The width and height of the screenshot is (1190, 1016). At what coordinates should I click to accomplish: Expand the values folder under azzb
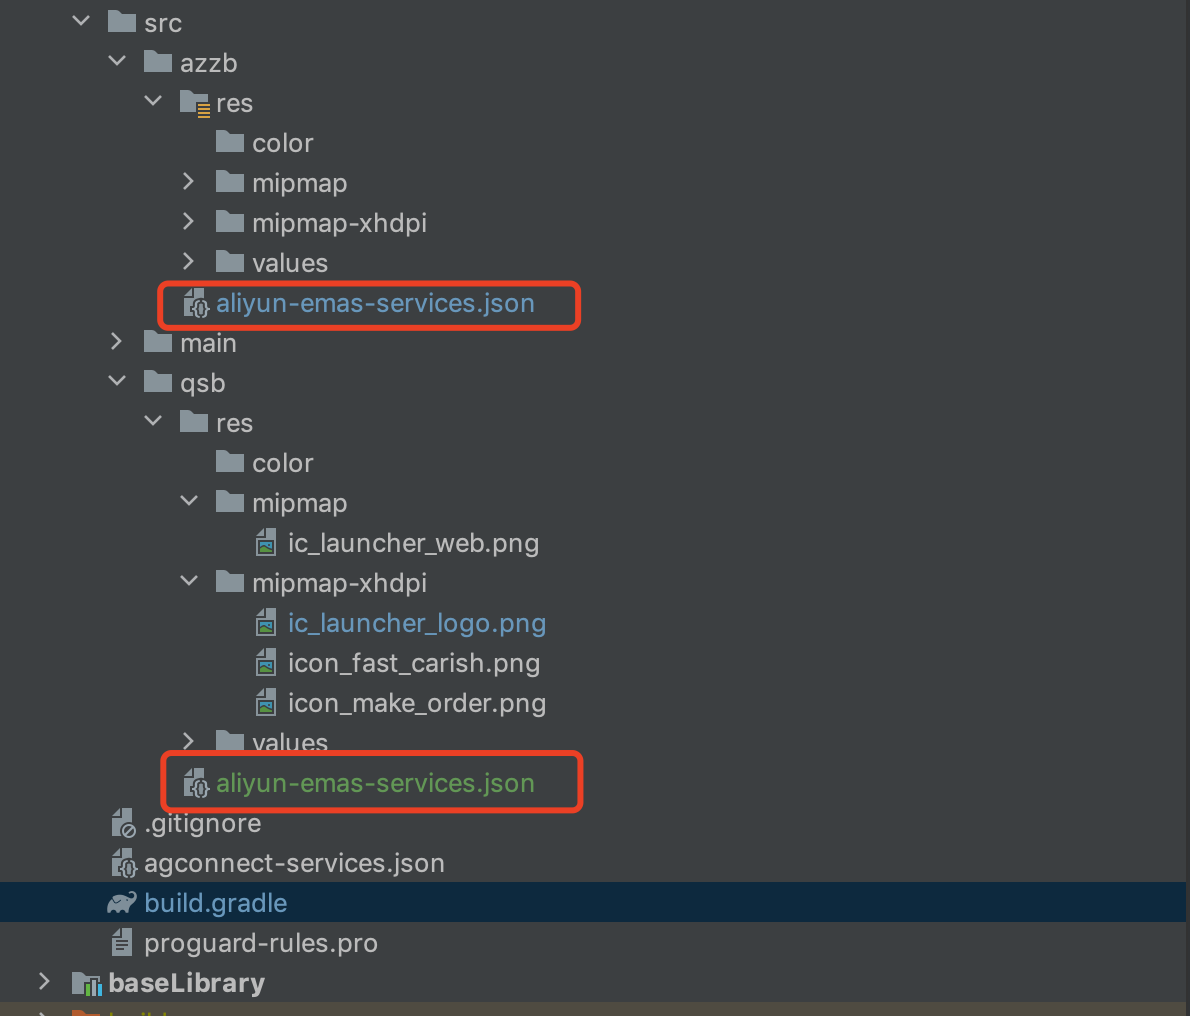[x=188, y=262]
